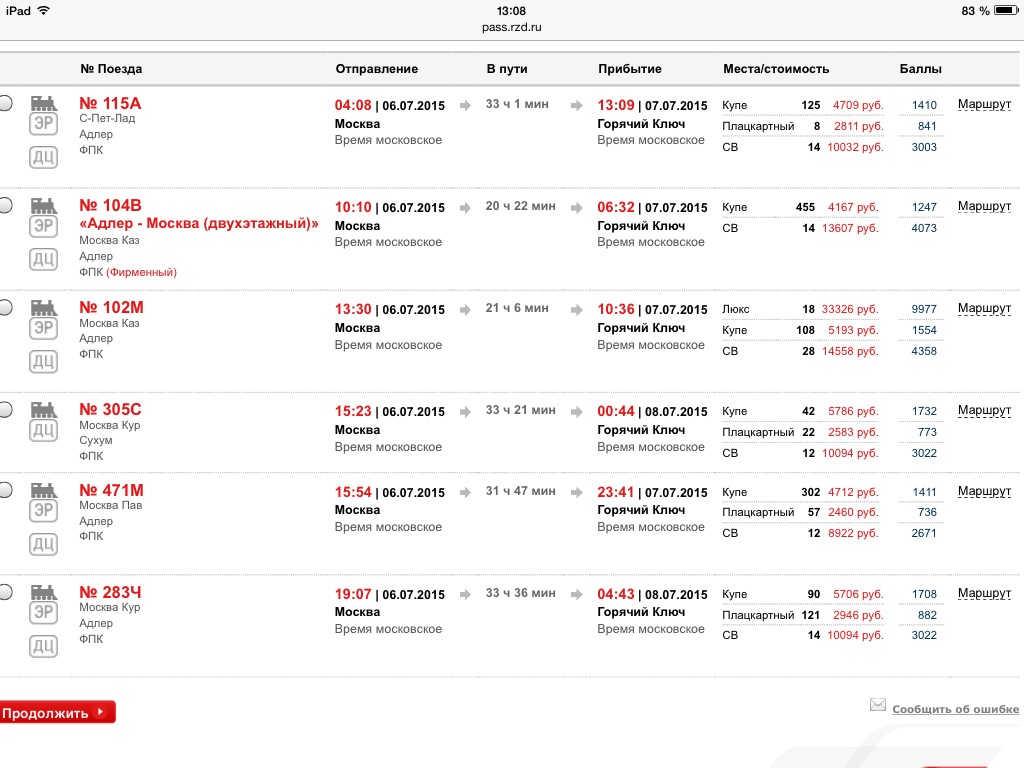Sort by Отправление column header
1024x768 pixels.
click(x=376, y=69)
